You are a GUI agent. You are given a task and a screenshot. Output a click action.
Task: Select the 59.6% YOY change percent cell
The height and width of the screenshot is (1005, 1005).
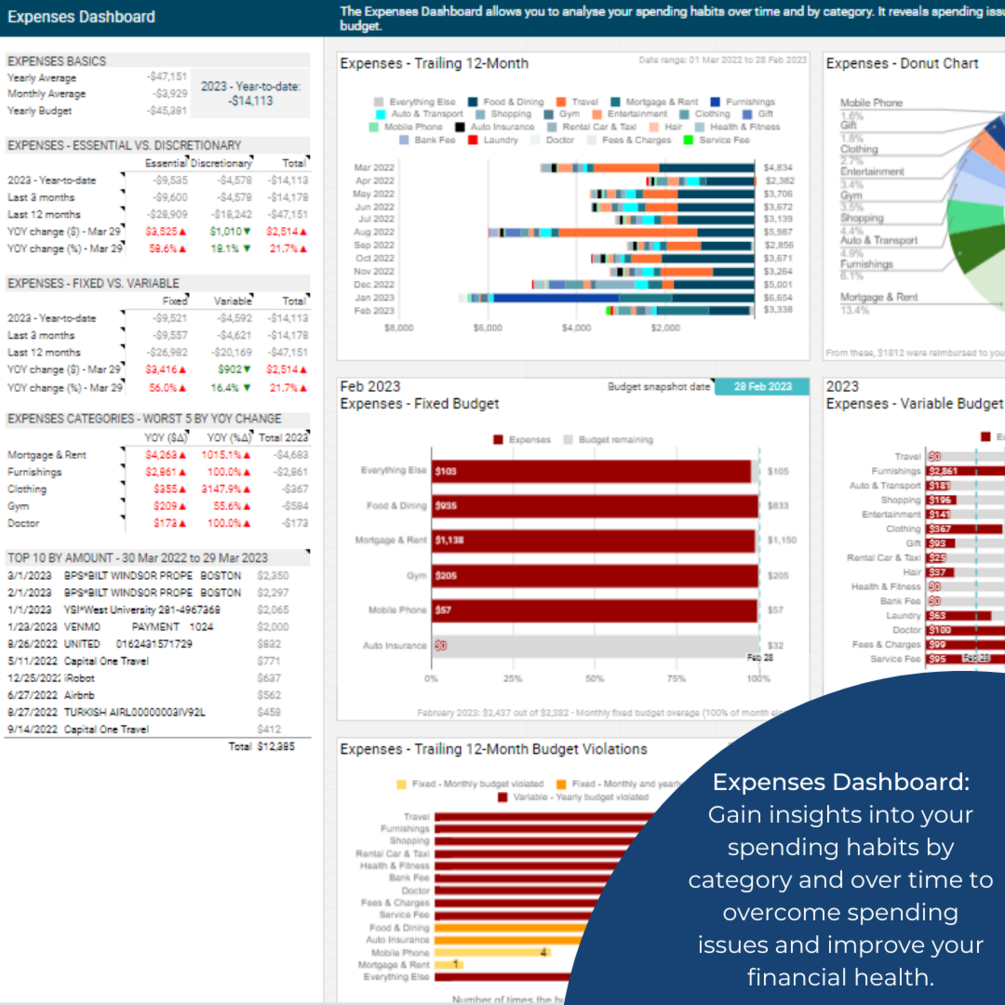167,249
